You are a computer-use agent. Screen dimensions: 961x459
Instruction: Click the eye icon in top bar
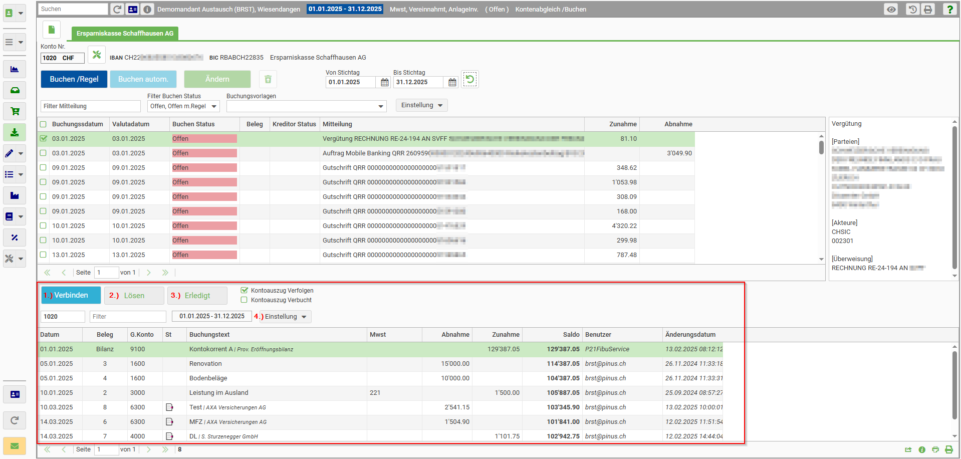click(891, 9)
